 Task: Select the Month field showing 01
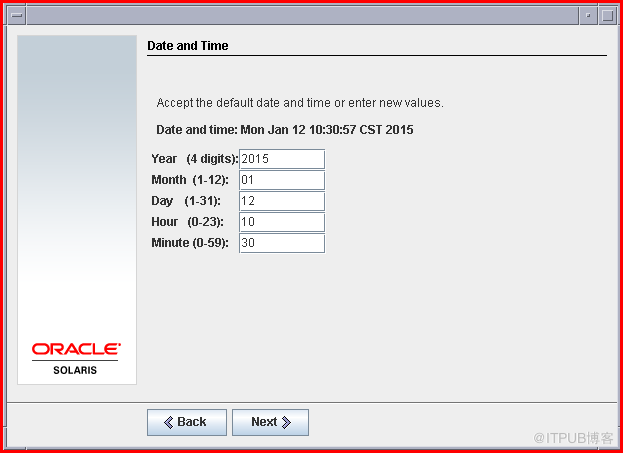(282, 180)
